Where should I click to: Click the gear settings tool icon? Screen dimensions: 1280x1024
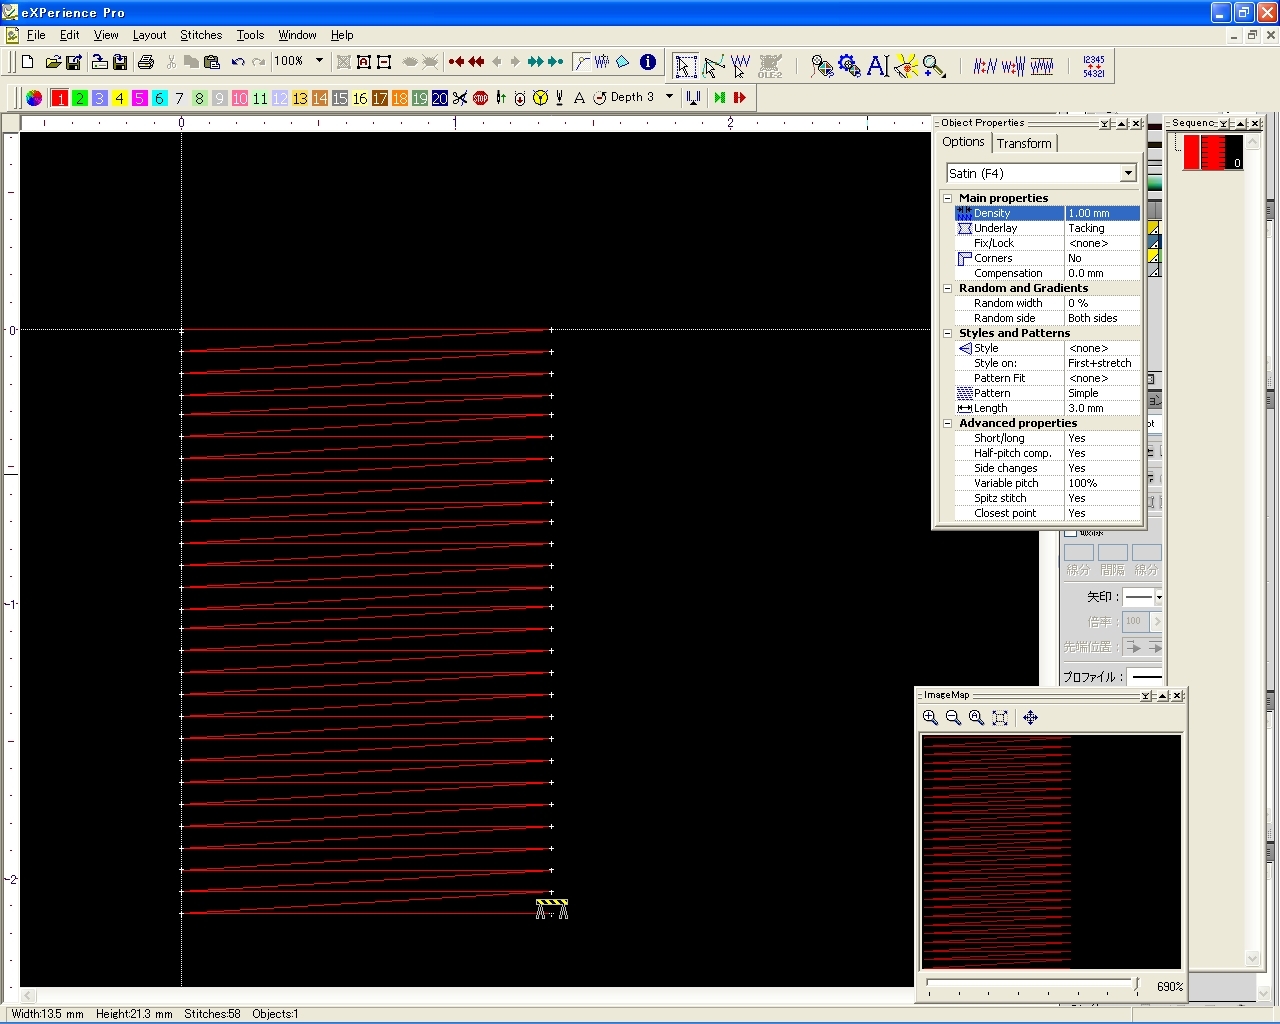click(x=850, y=66)
